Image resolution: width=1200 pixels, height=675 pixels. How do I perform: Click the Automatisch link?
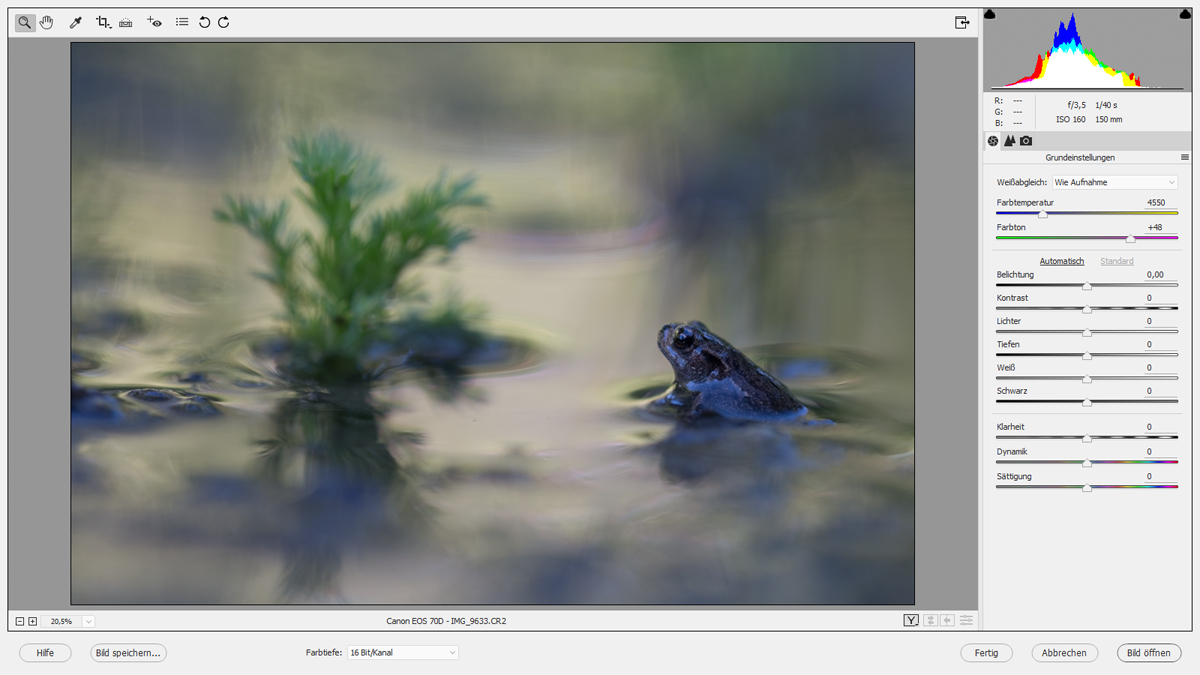point(1061,261)
